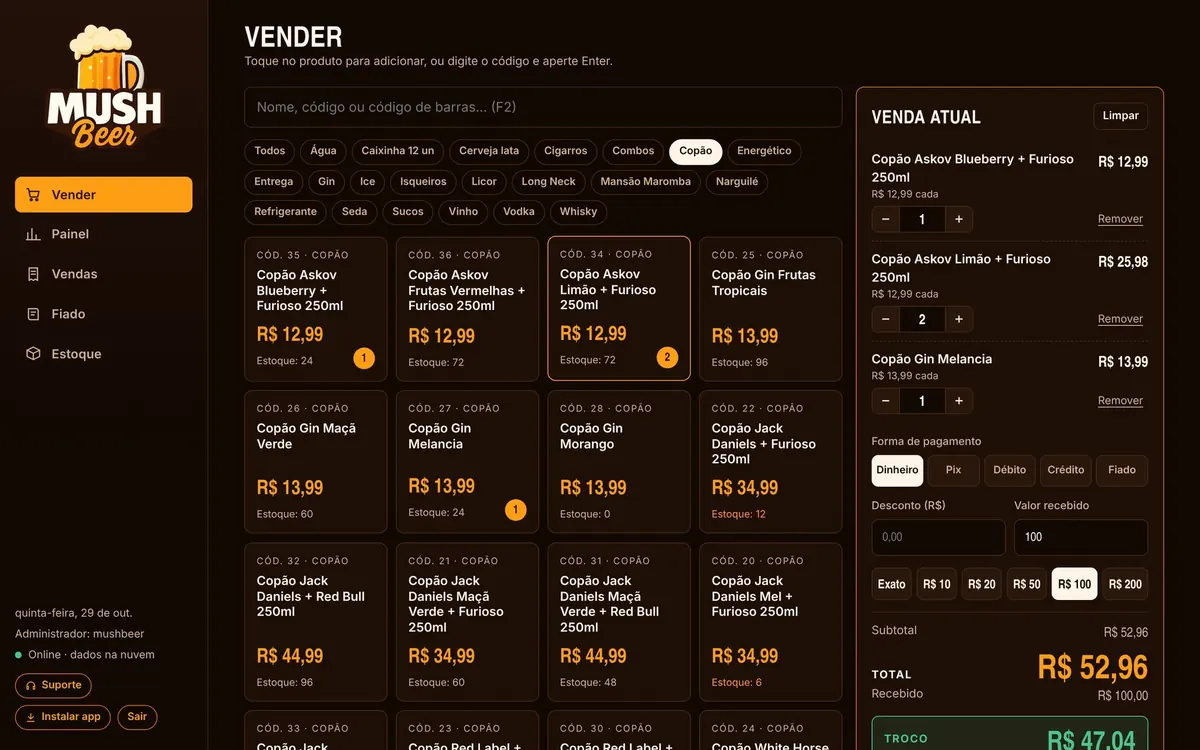The height and width of the screenshot is (750, 1200).
Task: Open Vender via its cart icon
Action: 33,195
